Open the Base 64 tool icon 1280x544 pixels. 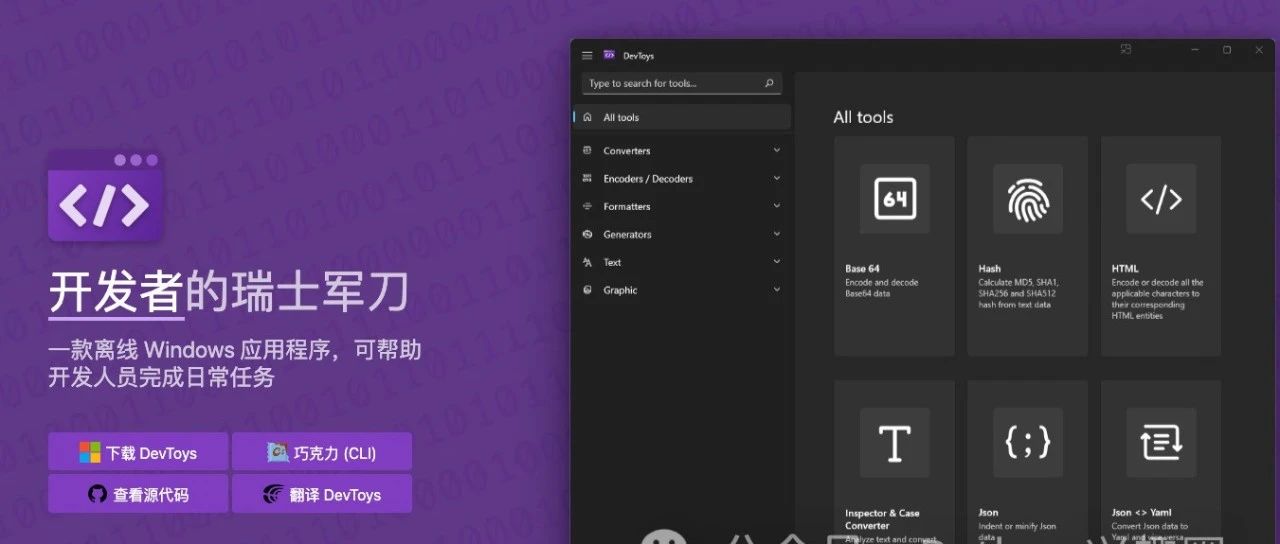coord(894,199)
